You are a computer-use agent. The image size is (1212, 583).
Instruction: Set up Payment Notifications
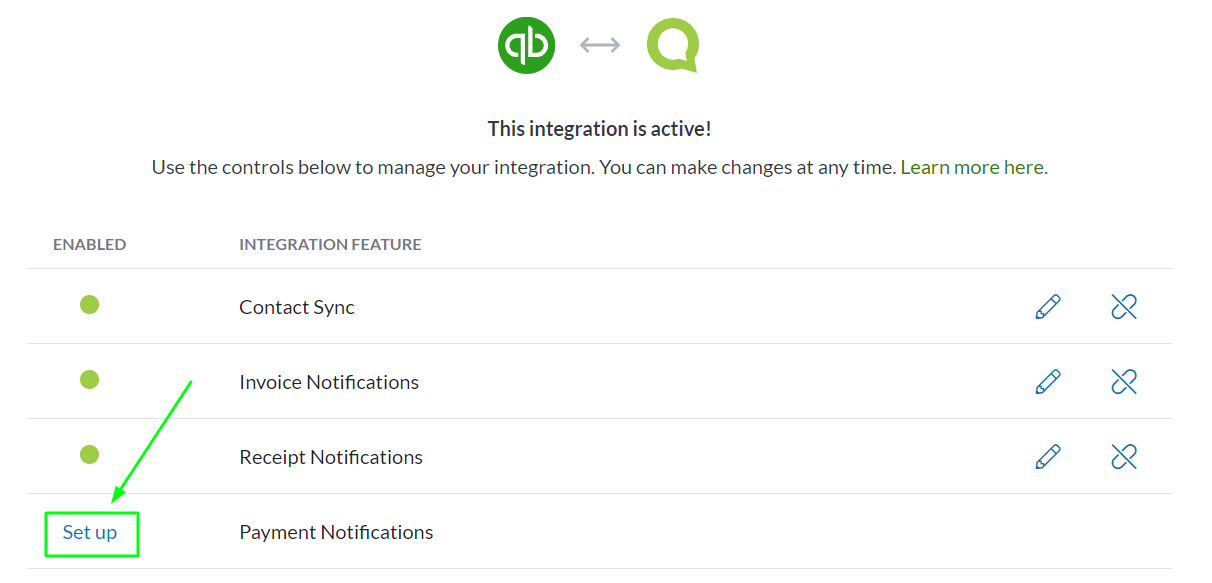click(x=90, y=533)
